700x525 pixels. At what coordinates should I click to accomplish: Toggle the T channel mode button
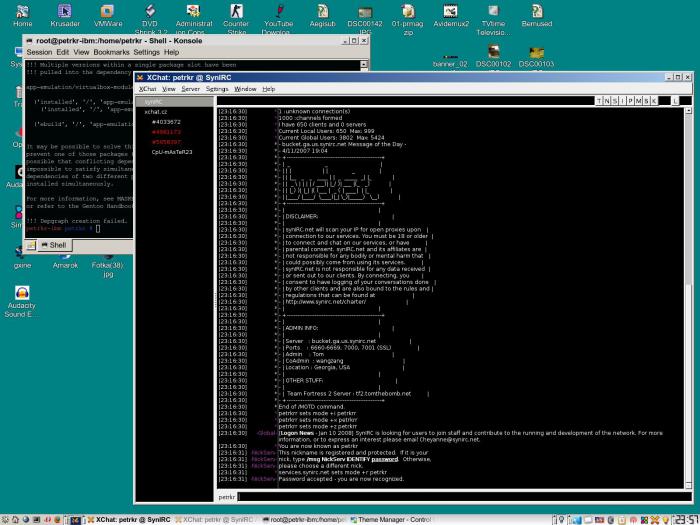coord(599,101)
